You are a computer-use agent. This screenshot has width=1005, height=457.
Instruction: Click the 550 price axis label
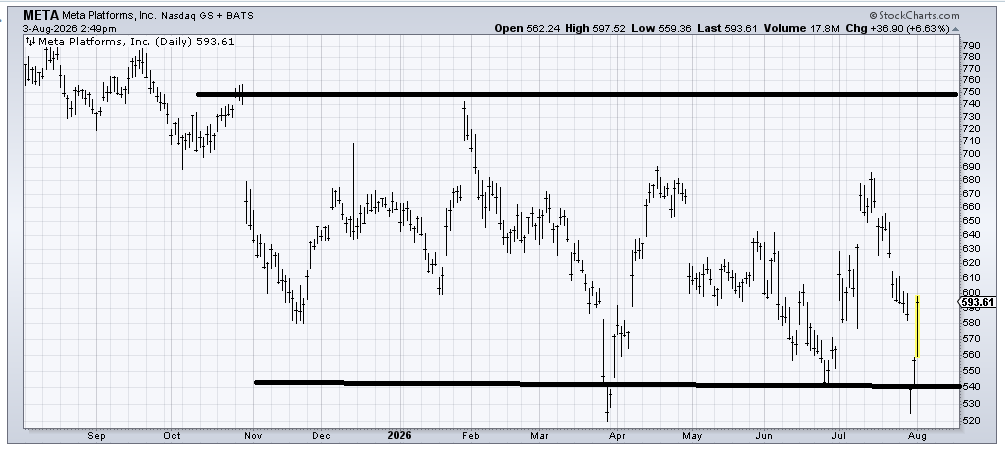972,370
